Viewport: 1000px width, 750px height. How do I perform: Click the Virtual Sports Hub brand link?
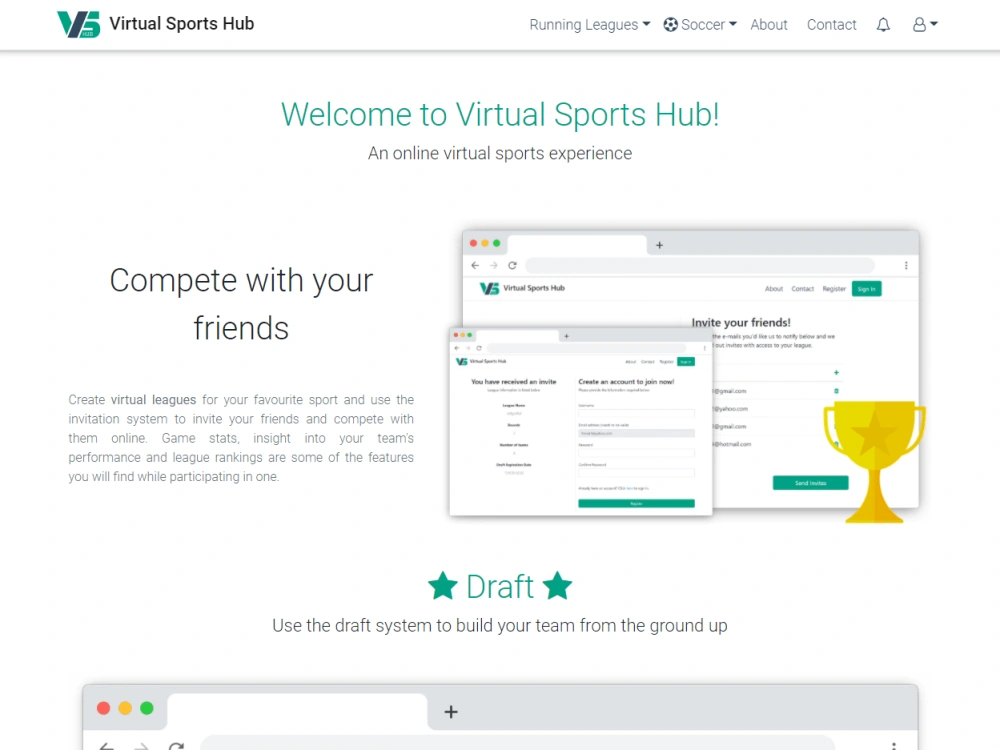pos(182,23)
